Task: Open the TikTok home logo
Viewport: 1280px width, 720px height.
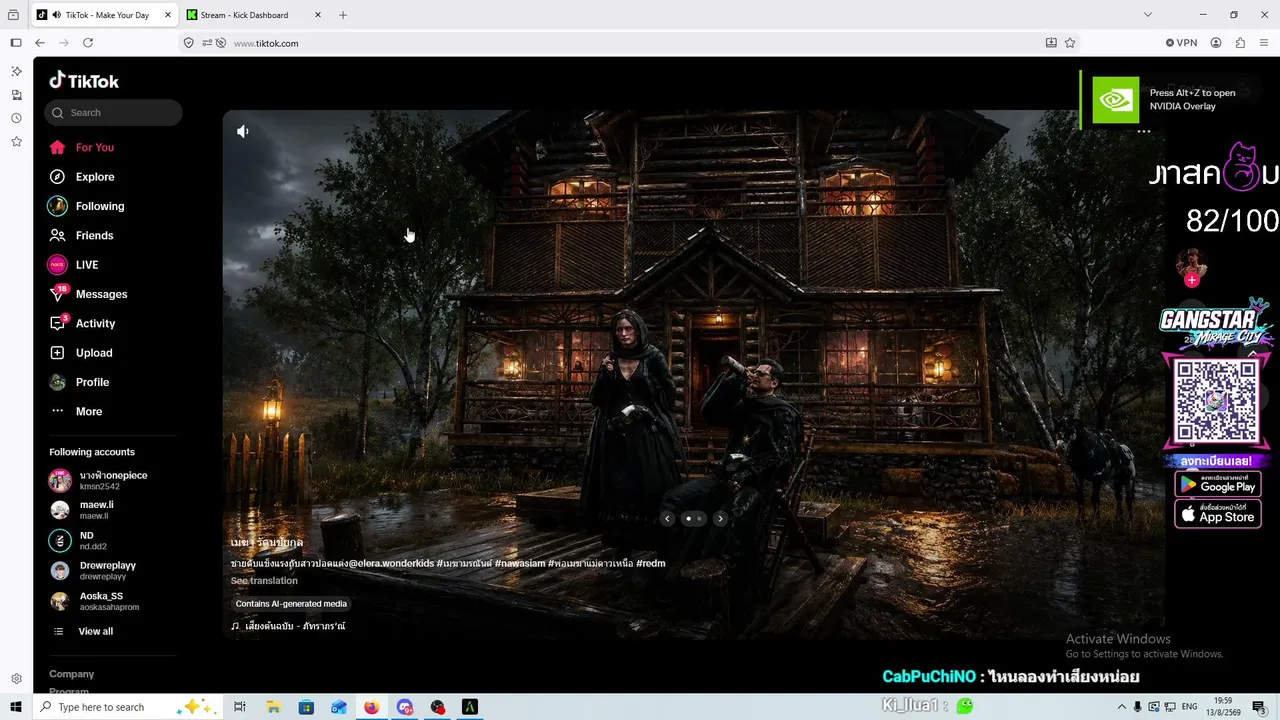Action: point(84,81)
